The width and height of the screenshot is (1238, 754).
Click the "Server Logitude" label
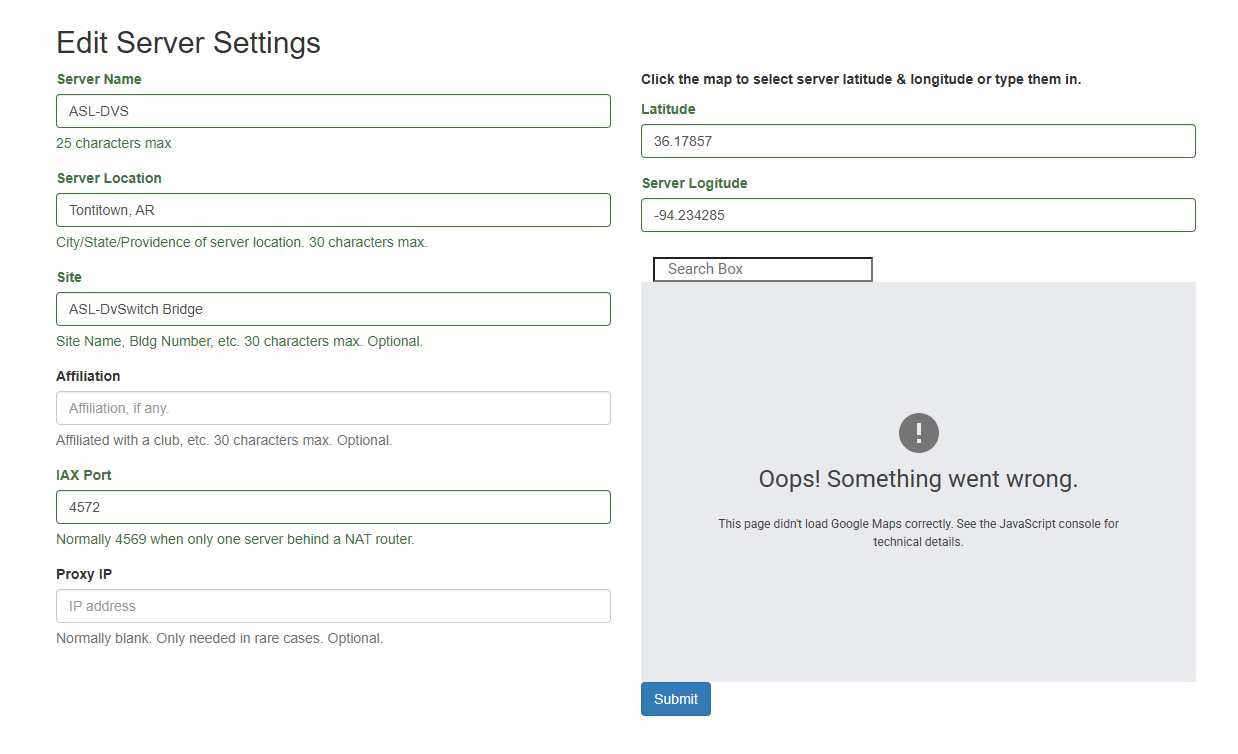(x=694, y=183)
